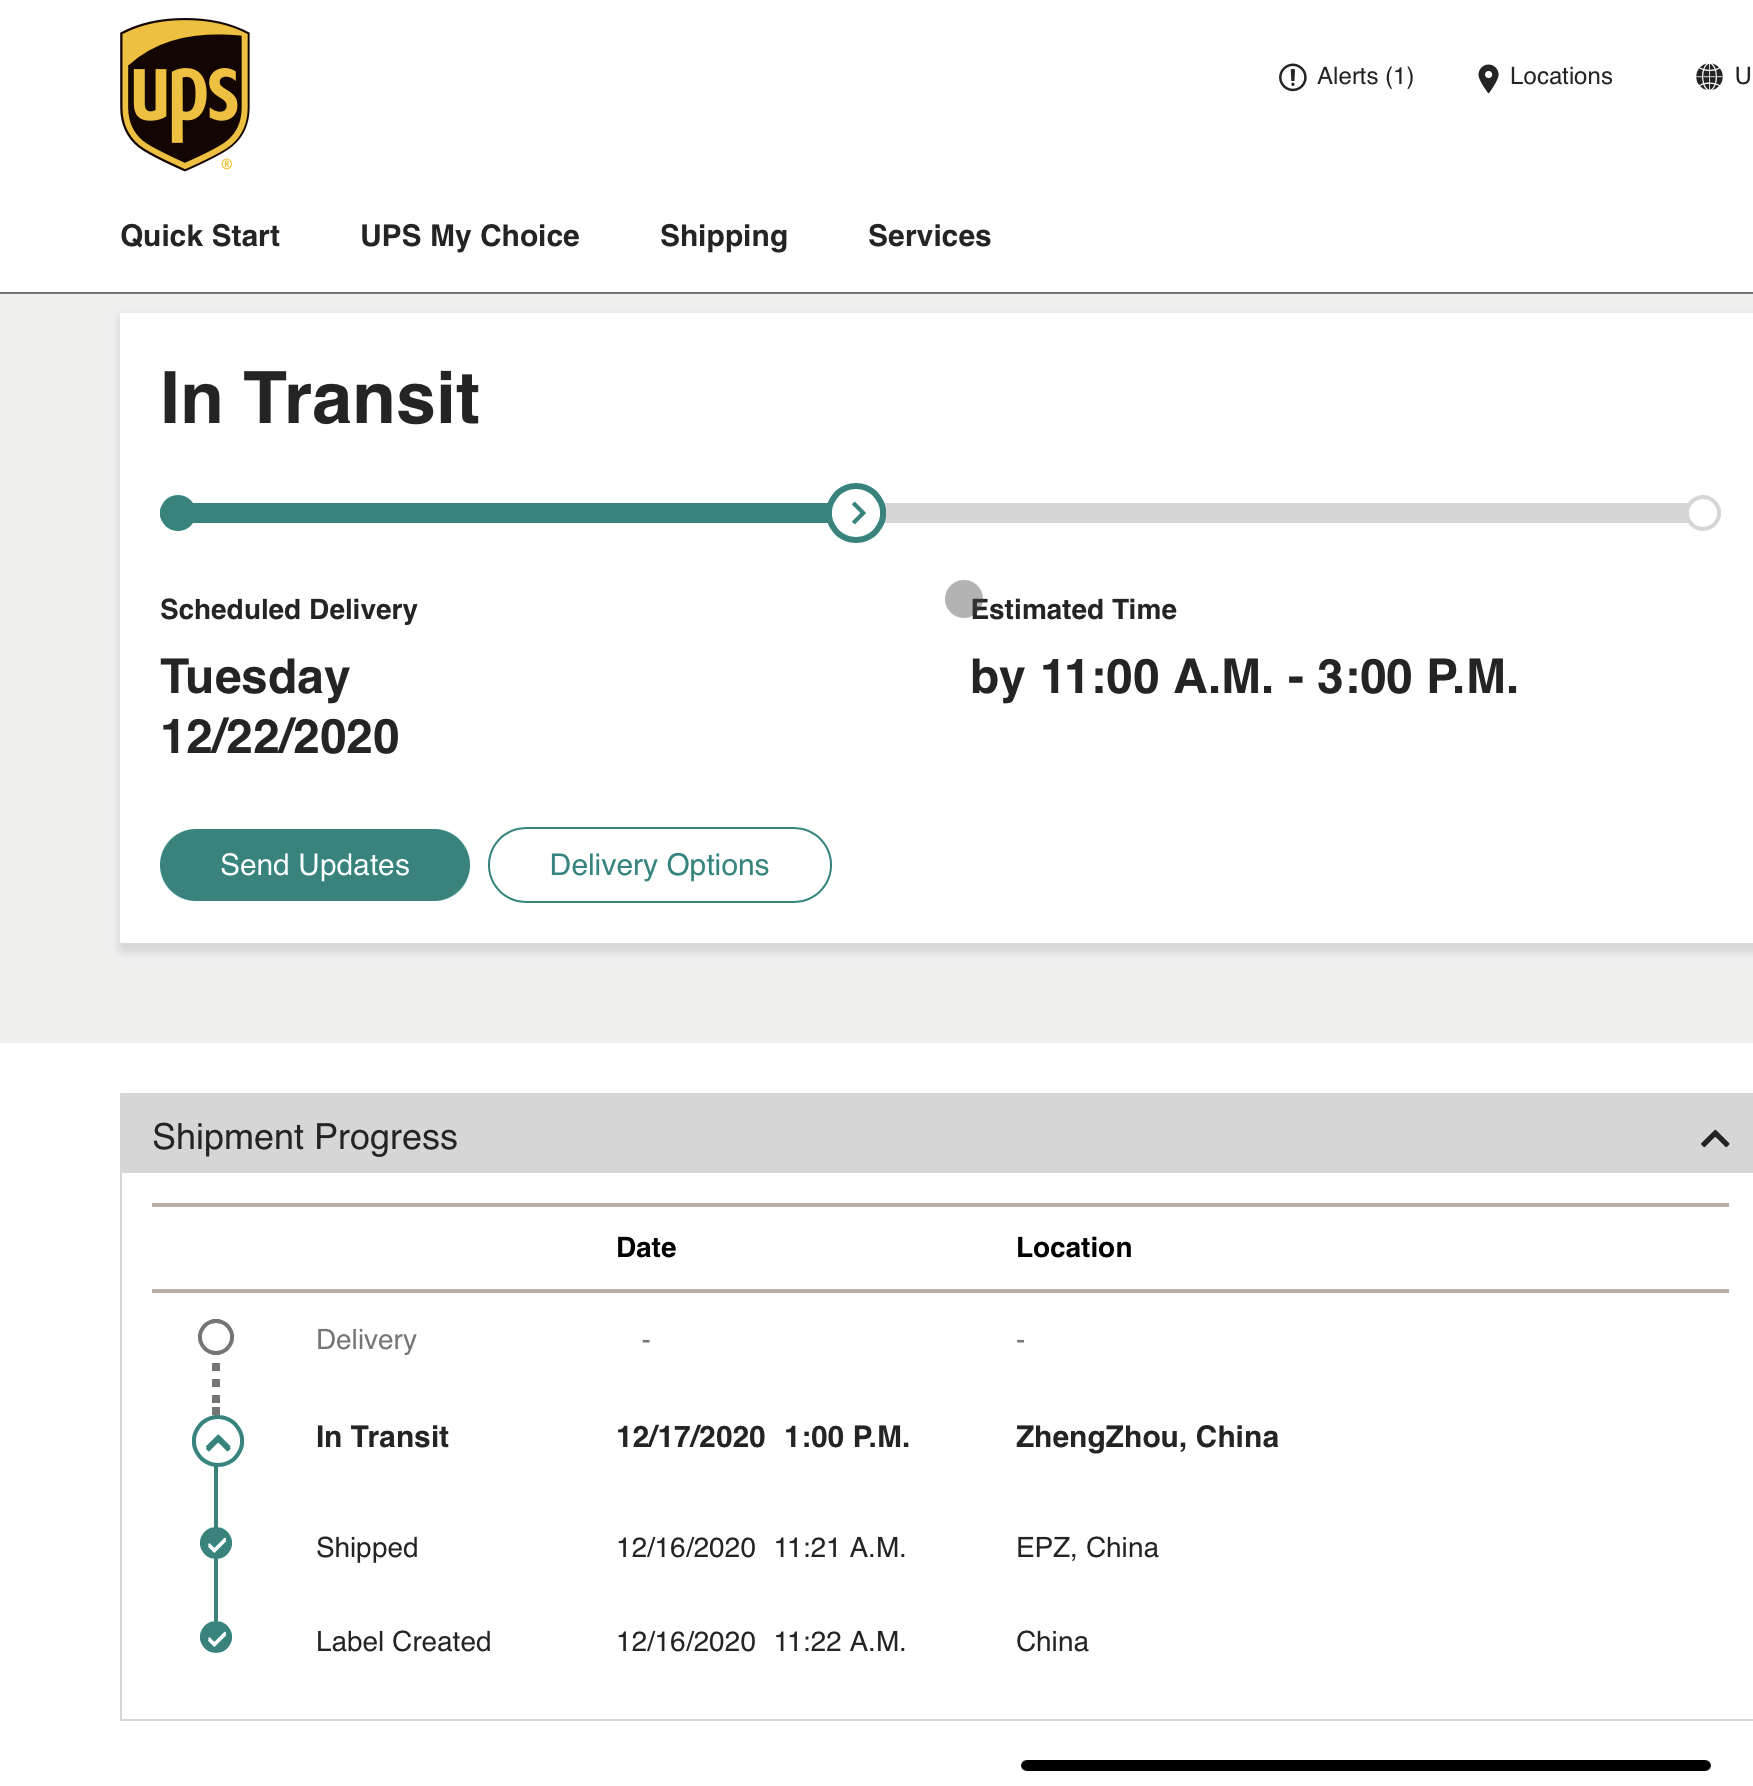Click the Label Created checkmark icon
Image resolution: width=1753 pixels, height=1786 pixels.
pyautogui.click(x=216, y=1638)
